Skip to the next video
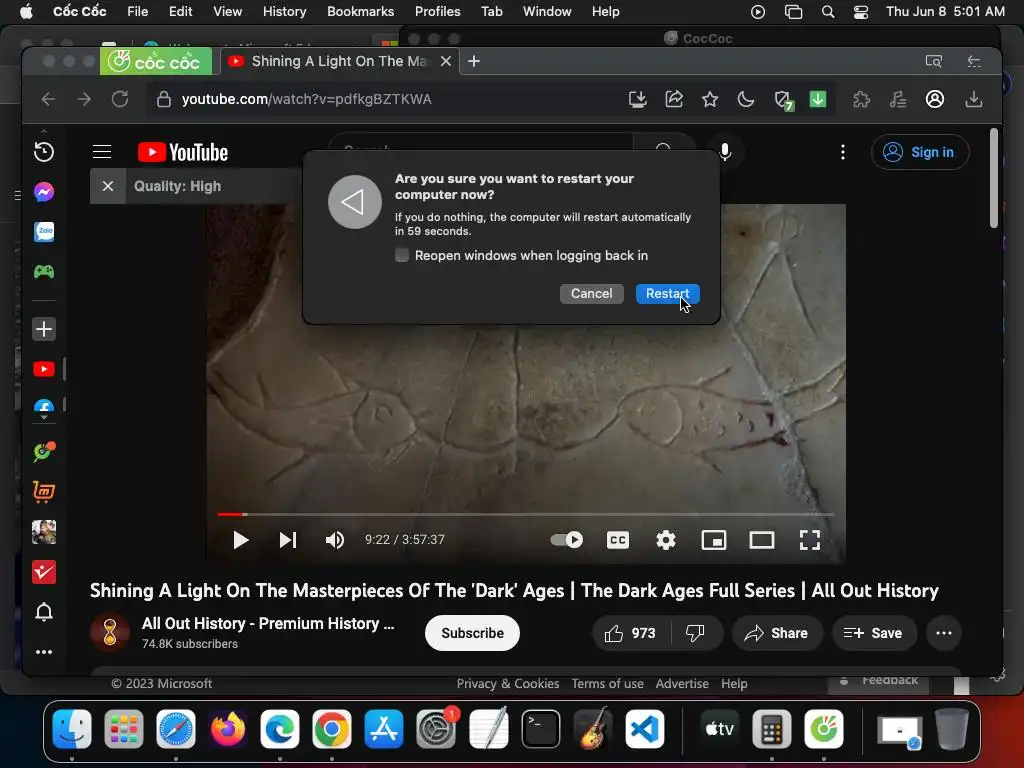1024x768 pixels. (x=287, y=540)
